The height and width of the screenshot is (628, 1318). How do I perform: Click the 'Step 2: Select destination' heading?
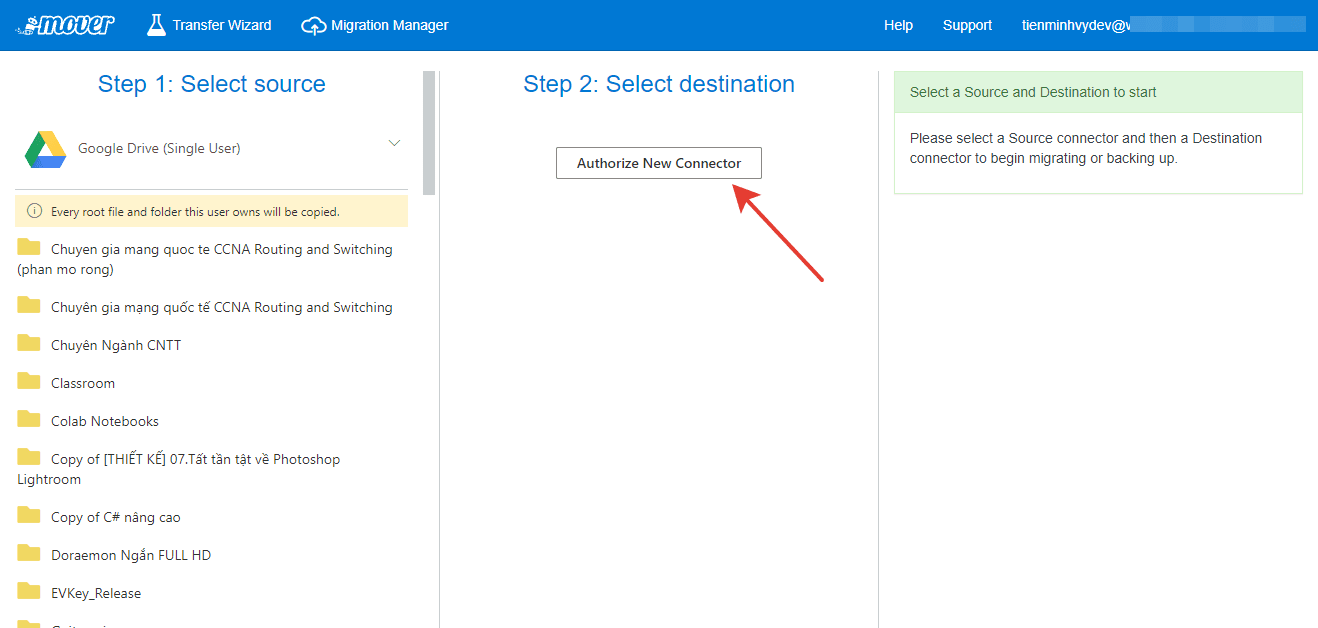pyautogui.click(x=659, y=84)
